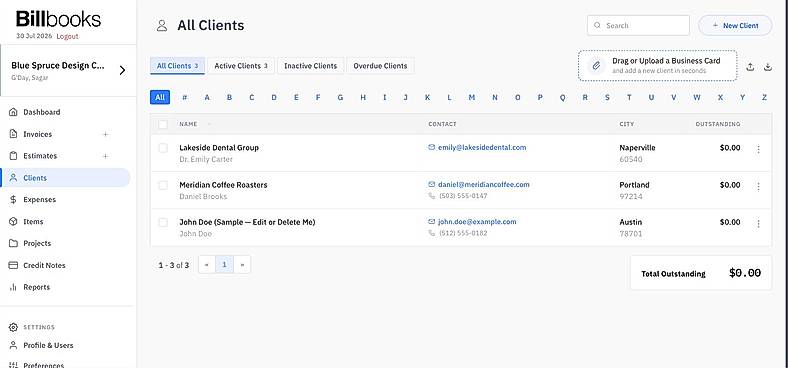Open Profile & Users settings
The width and height of the screenshot is (788, 368).
[x=48, y=345]
